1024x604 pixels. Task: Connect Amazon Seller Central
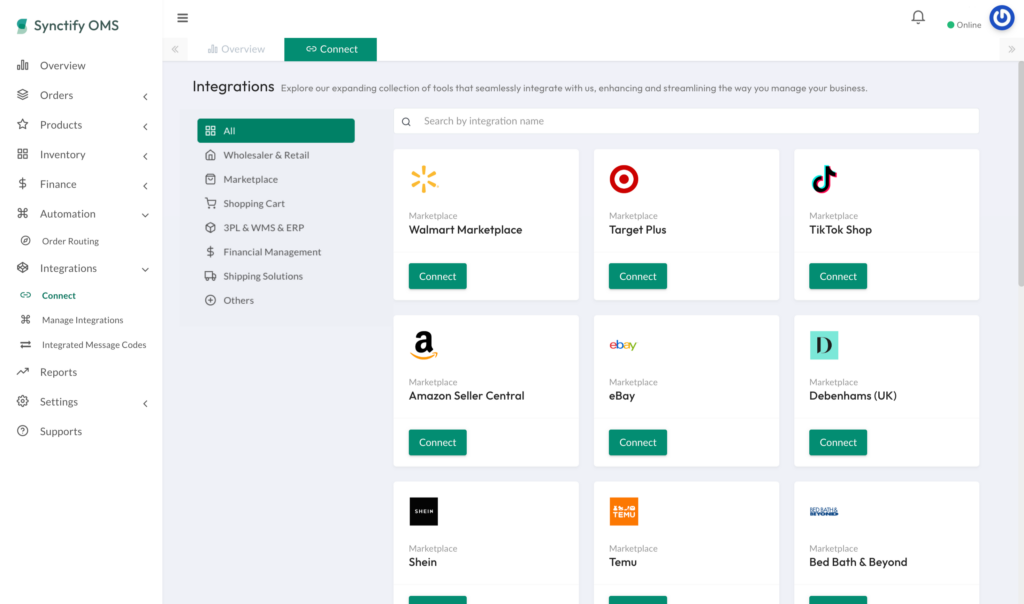pyautogui.click(x=438, y=442)
